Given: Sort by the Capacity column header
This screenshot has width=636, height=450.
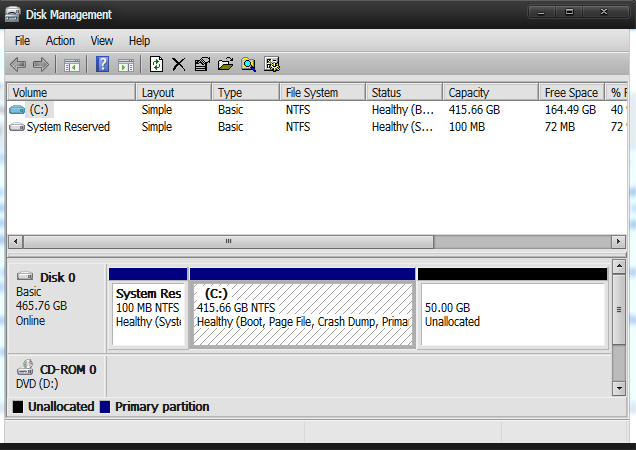Looking at the screenshot, I should pos(491,93).
